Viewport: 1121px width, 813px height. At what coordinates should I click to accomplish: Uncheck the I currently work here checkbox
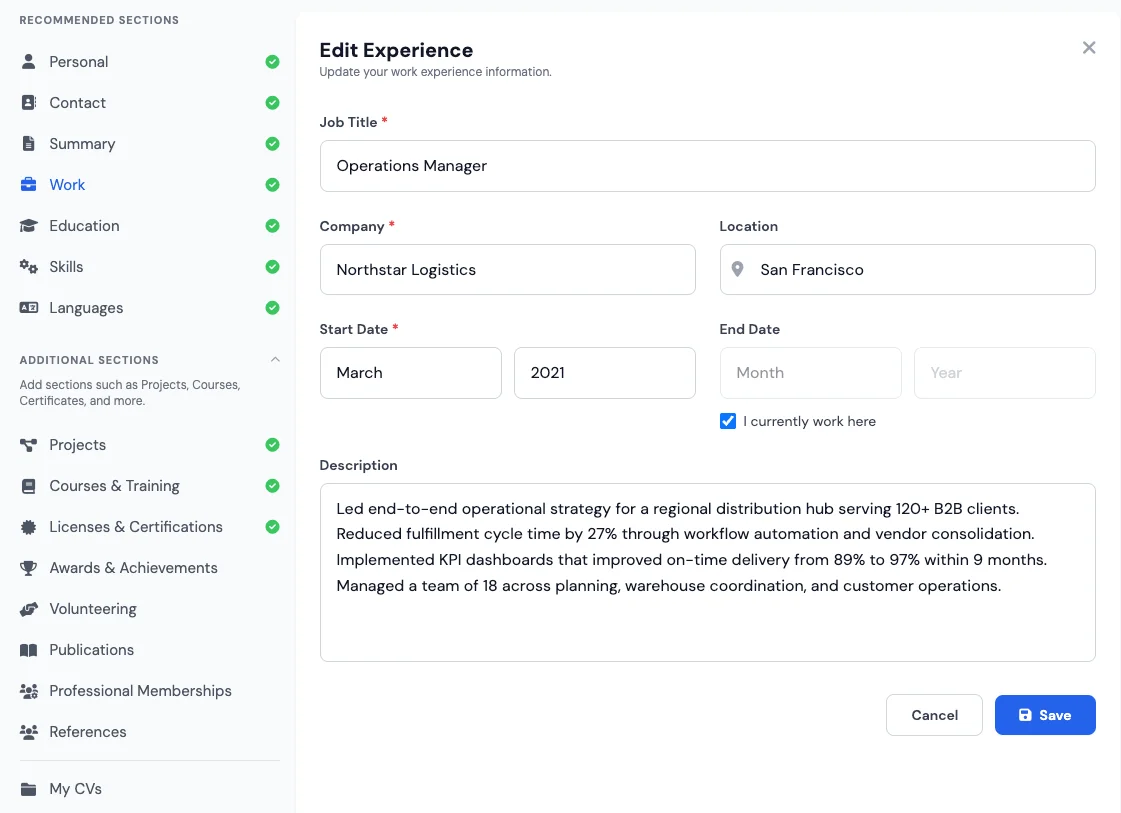pyautogui.click(x=728, y=421)
